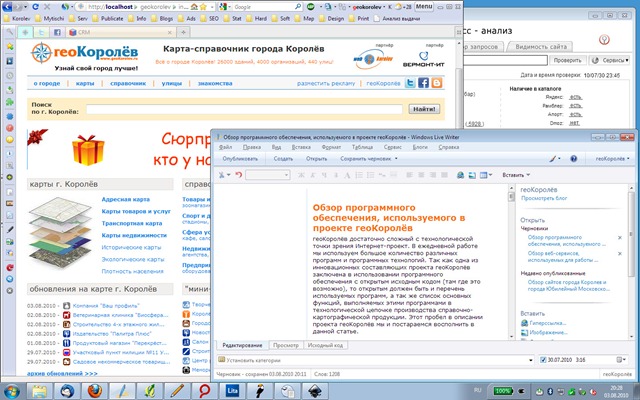
Task: Open the SEO bookmarks folder
Action: [209, 18]
